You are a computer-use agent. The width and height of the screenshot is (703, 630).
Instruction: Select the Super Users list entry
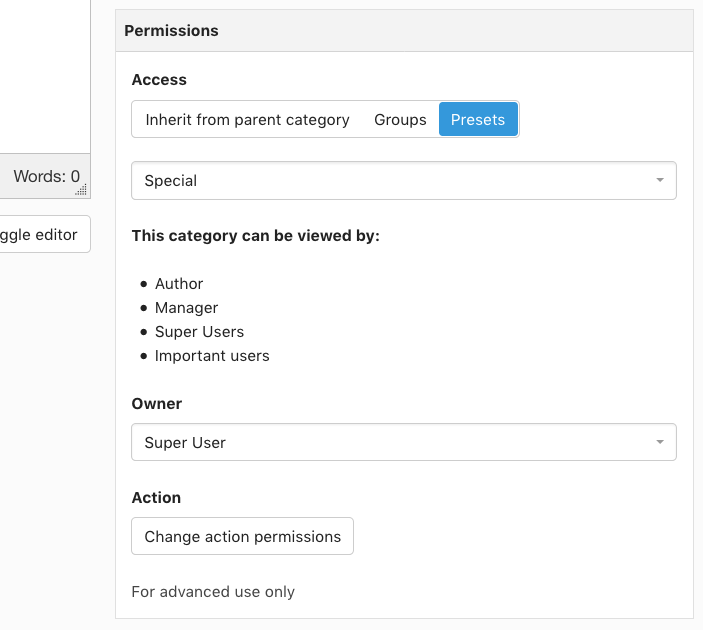(x=199, y=332)
